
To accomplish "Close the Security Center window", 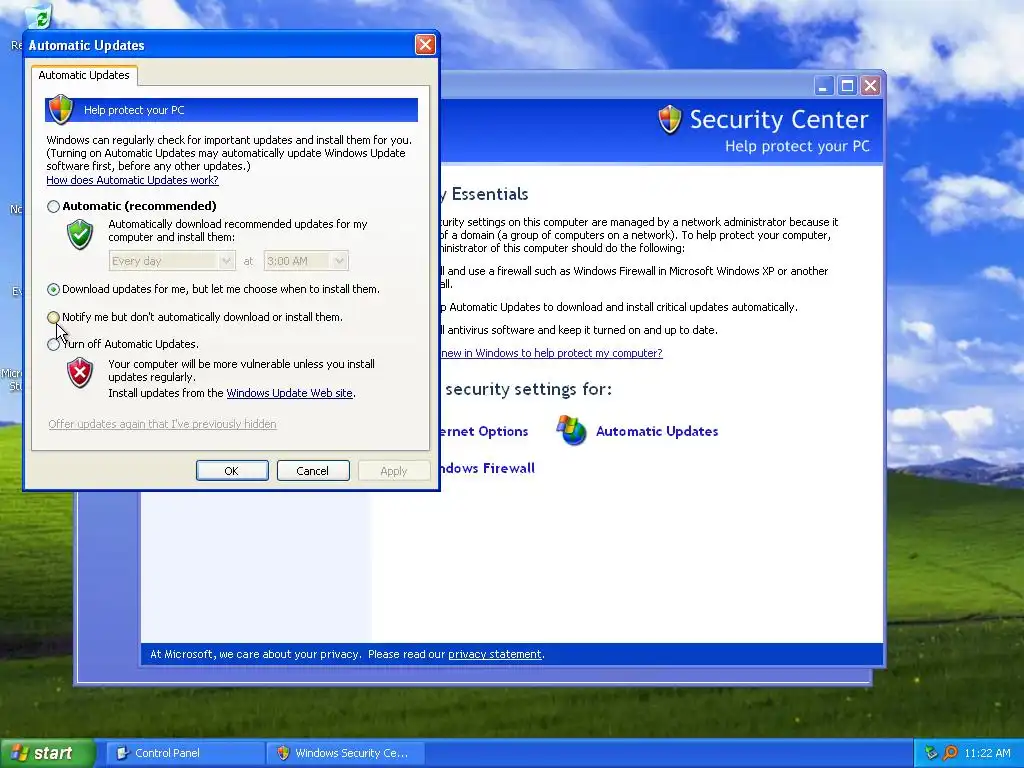I will [x=871, y=86].
